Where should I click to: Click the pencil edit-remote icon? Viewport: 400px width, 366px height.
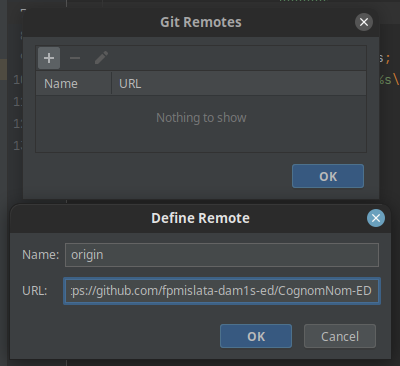[101, 58]
